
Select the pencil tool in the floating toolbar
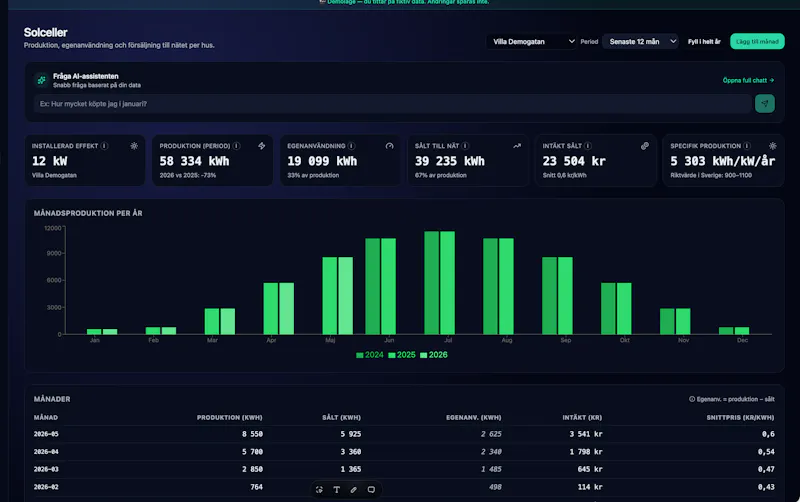click(354, 490)
